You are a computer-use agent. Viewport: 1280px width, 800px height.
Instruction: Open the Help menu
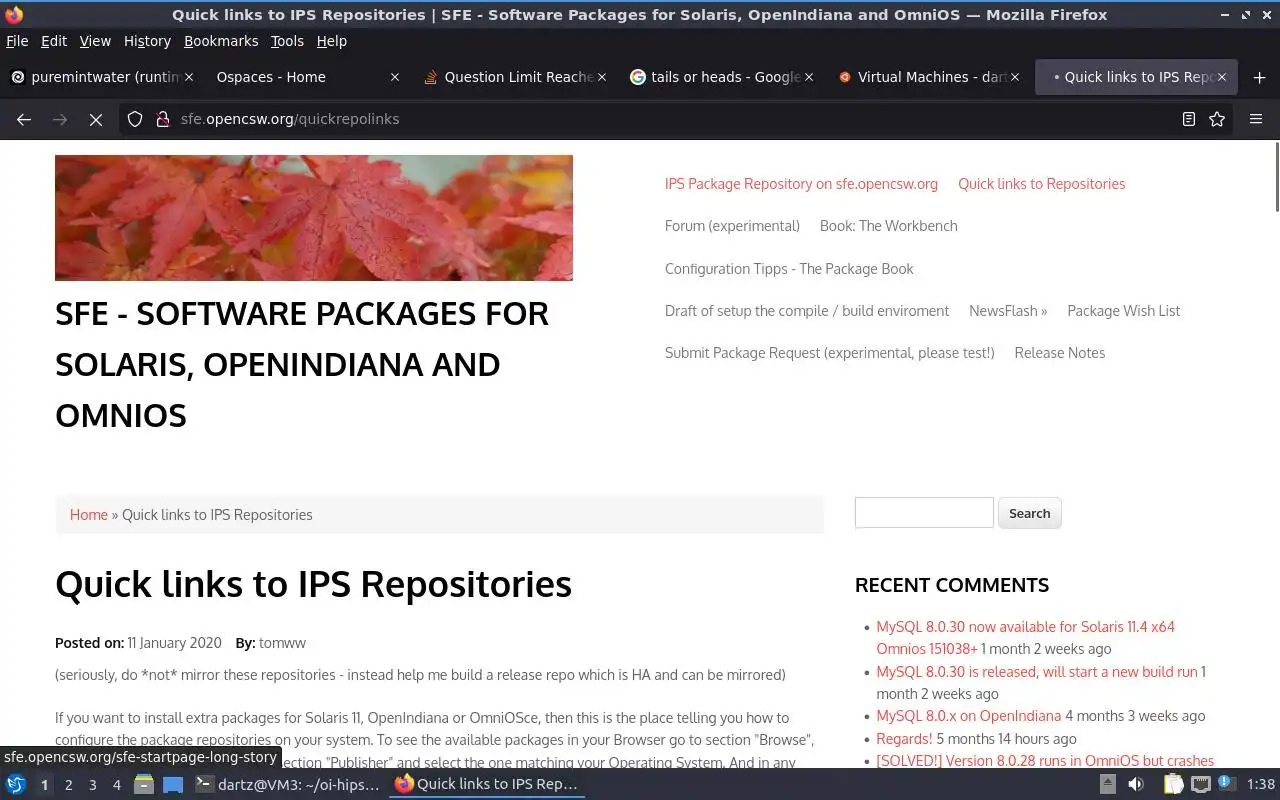[331, 41]
